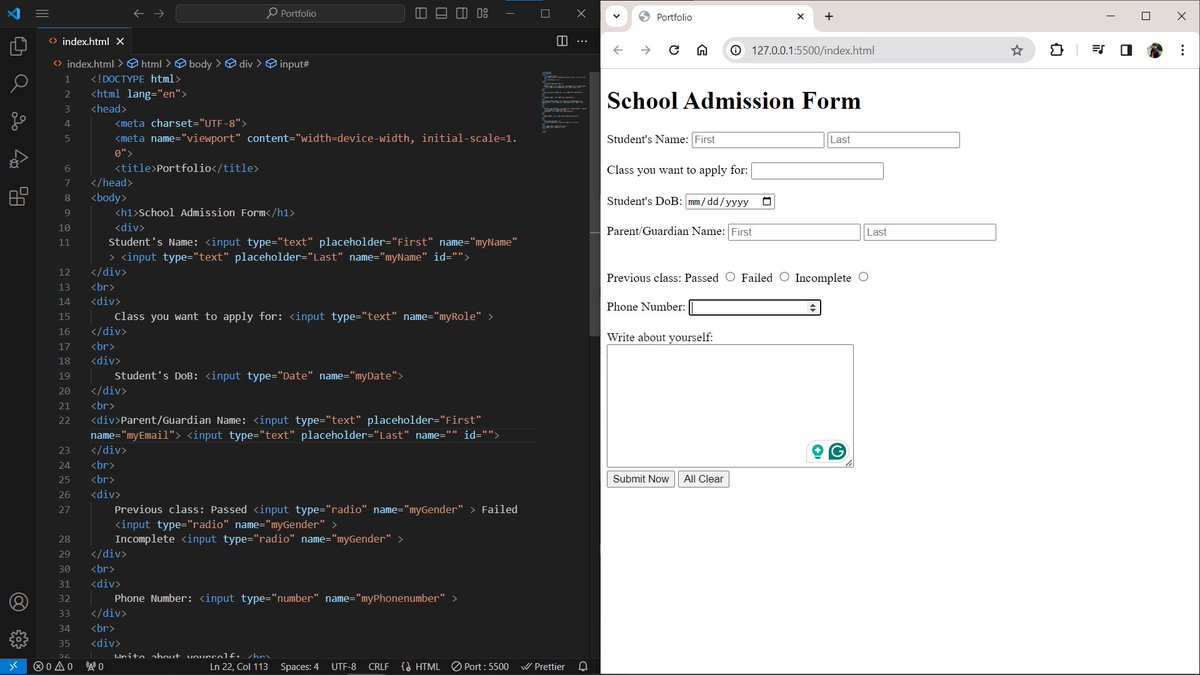Viewport: 1200px width, 675px height.
Task: Expand the body breadcrumb element
Action: point(194,63)
